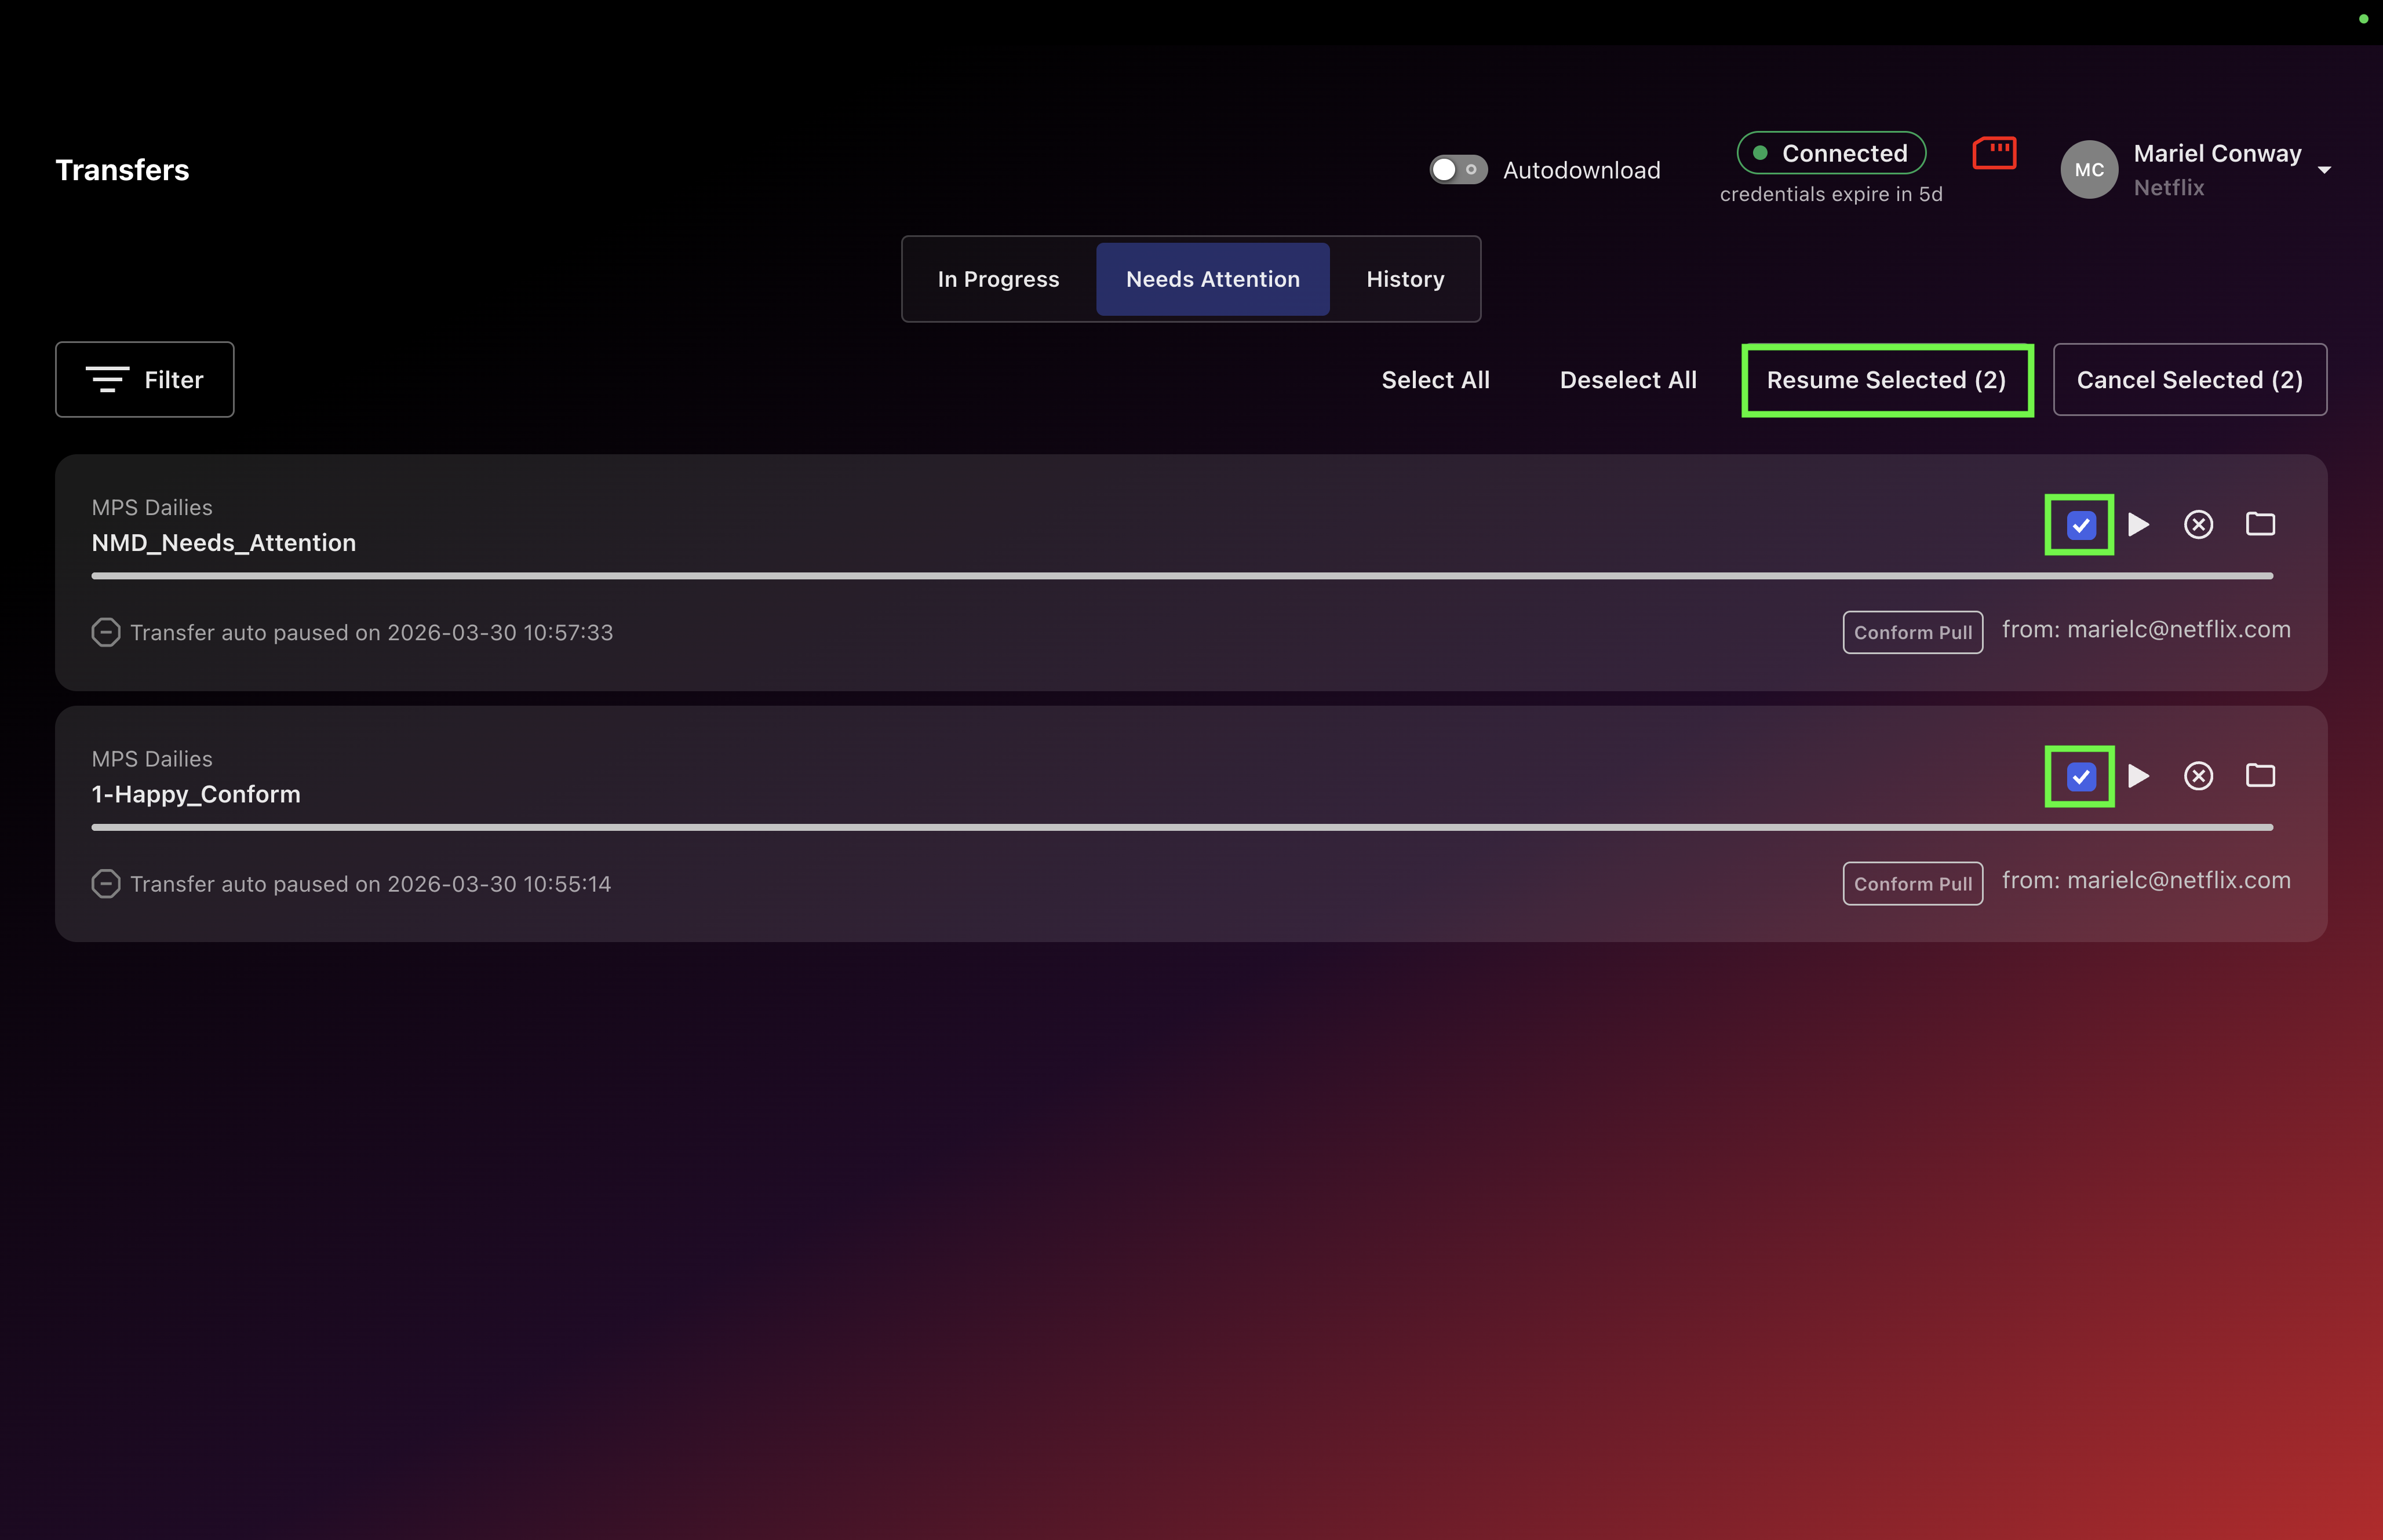2383x1540 pixels.
Task: Switch to the In Progress tab
Action: tap(998, 279)
